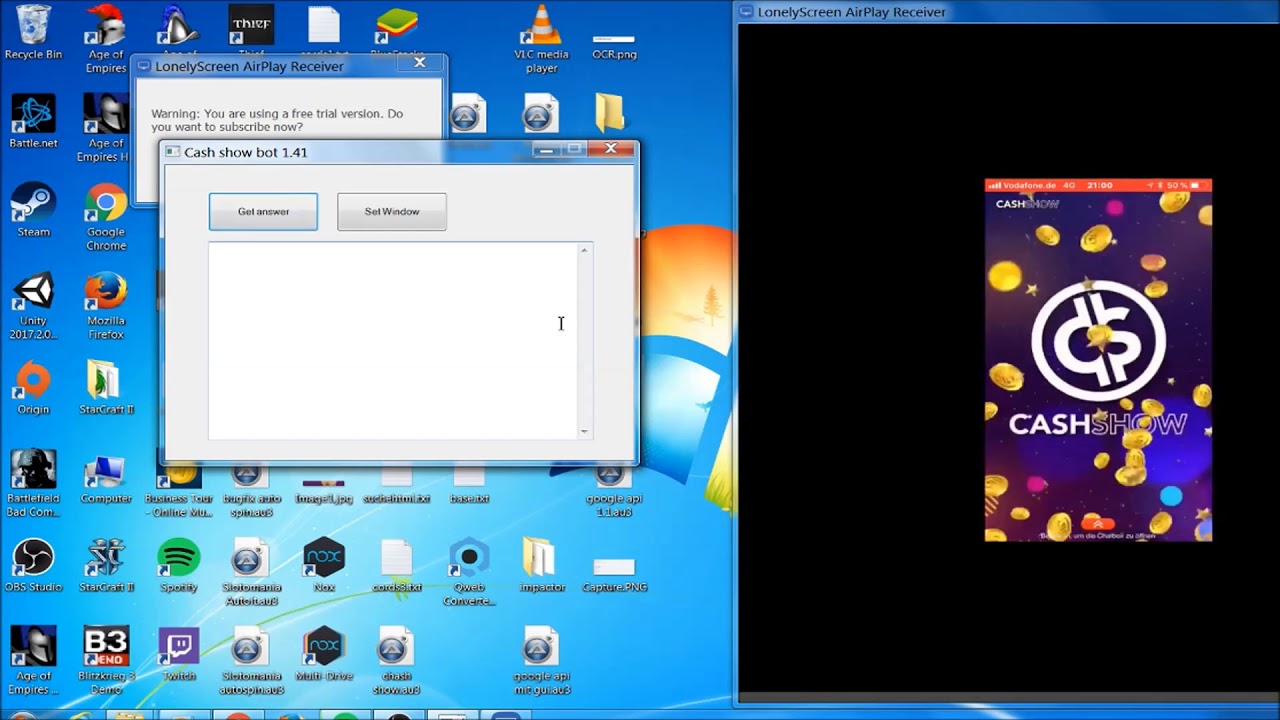Click the free trial warning message text

point(277,120)
